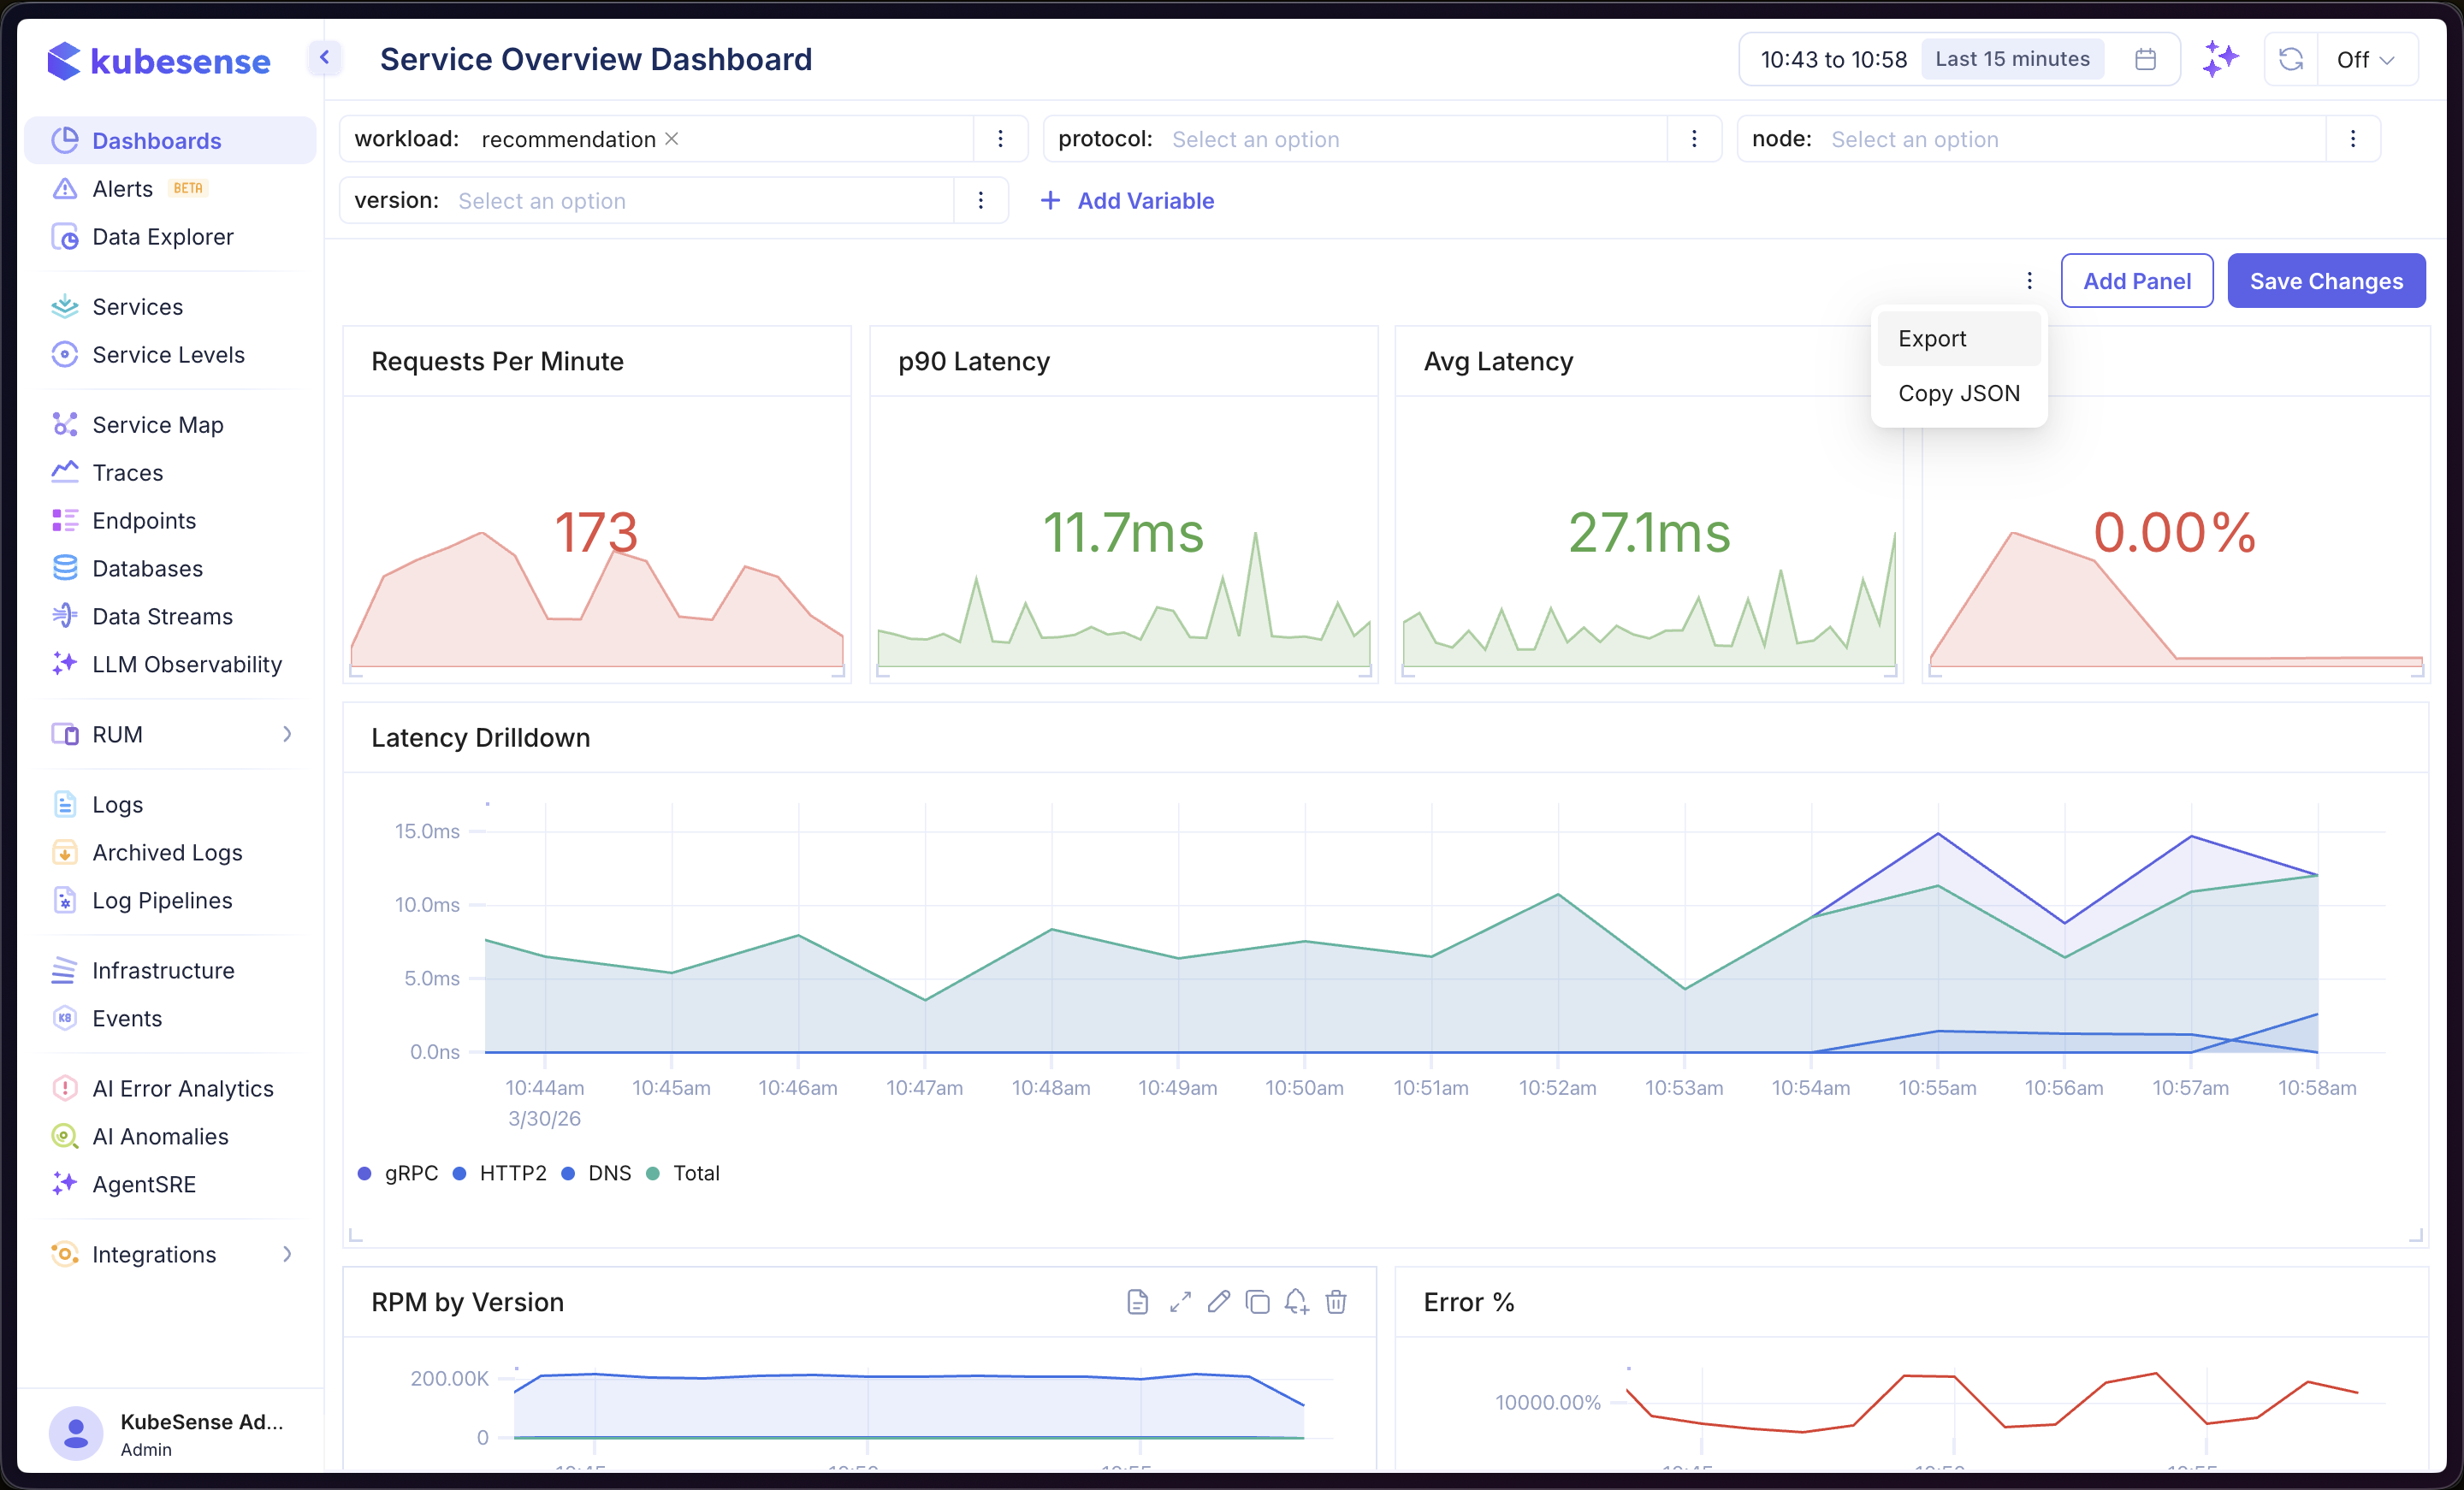Click the Add Panel button
Screen dimensions: 2464x1490
click(x=2137, y=281)
